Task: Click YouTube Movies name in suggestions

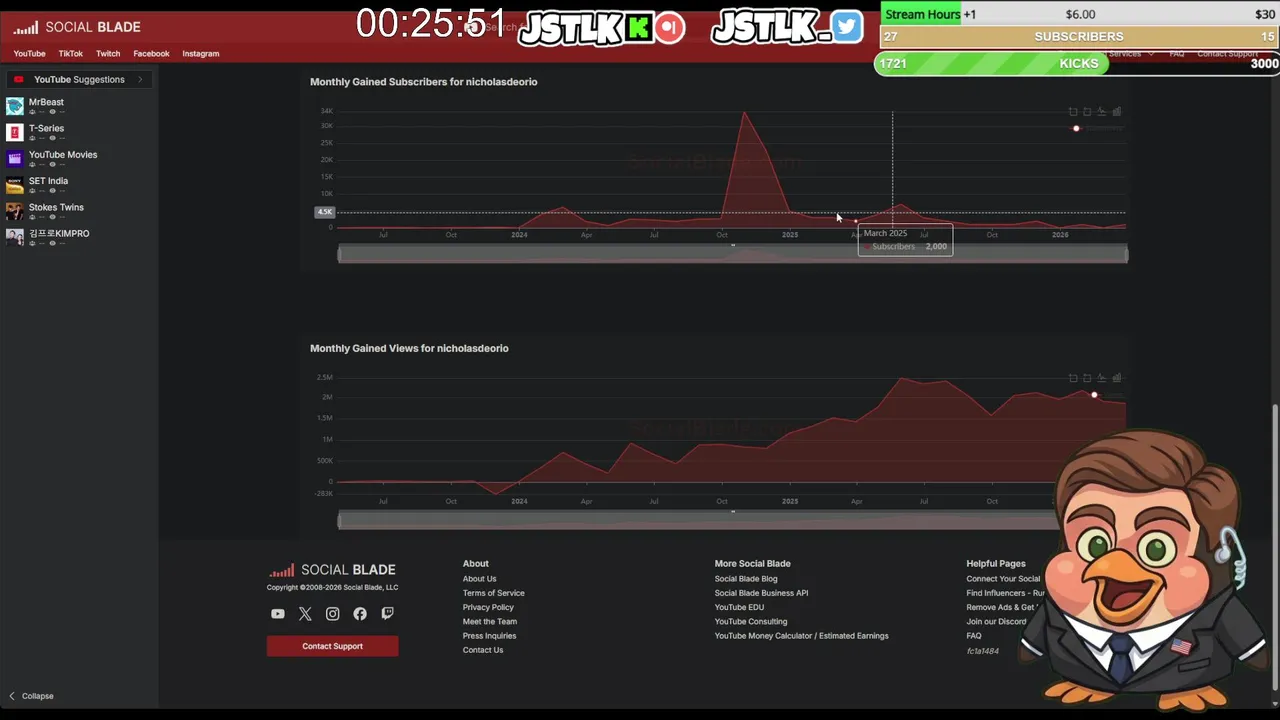Action: (x=63, y=155)
